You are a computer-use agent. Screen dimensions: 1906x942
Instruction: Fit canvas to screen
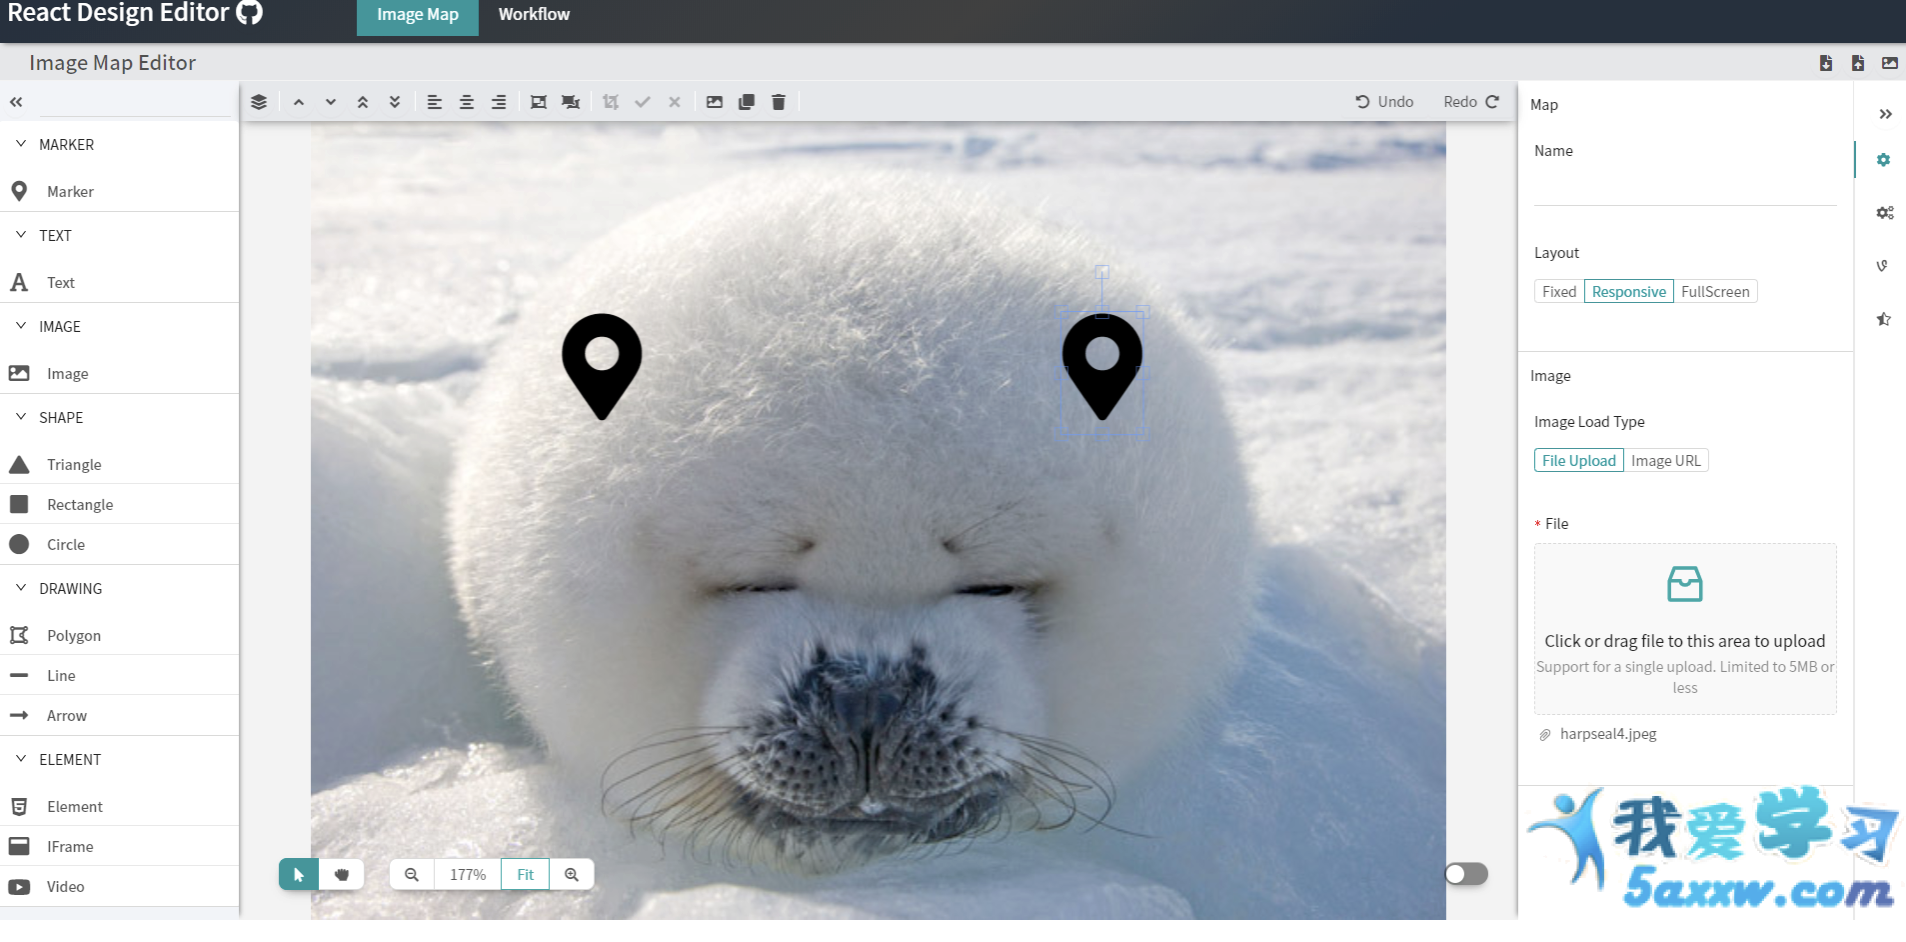[525, 874]
